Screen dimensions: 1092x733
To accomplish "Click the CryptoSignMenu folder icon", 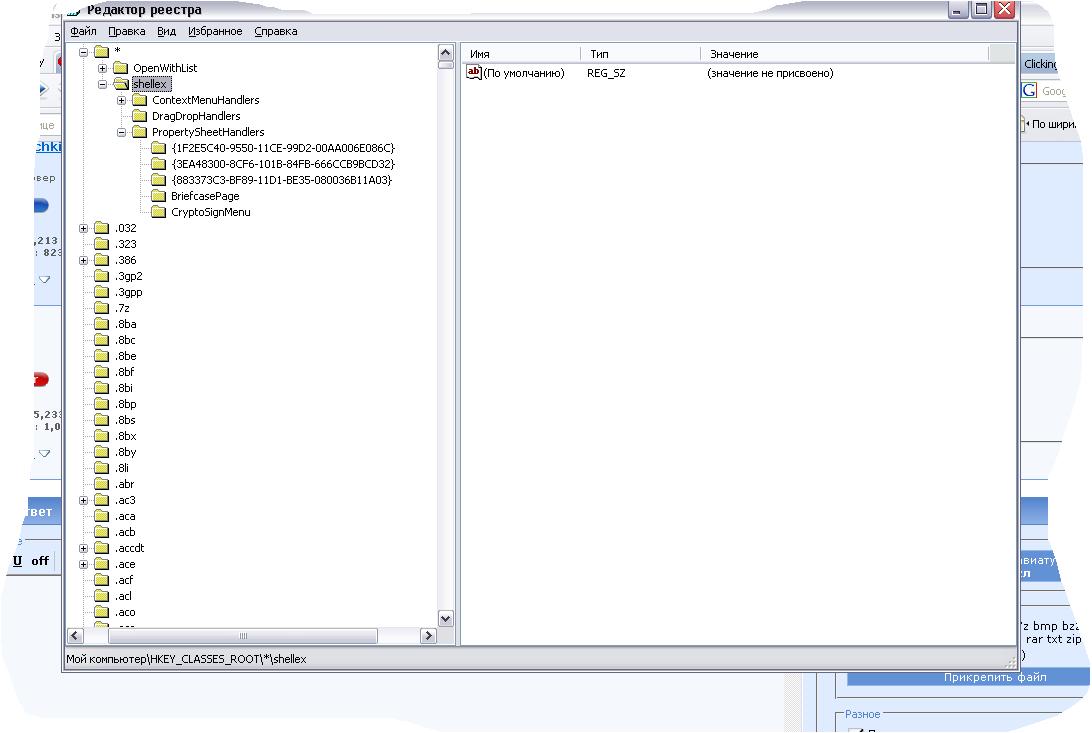I will coord(158,212).
